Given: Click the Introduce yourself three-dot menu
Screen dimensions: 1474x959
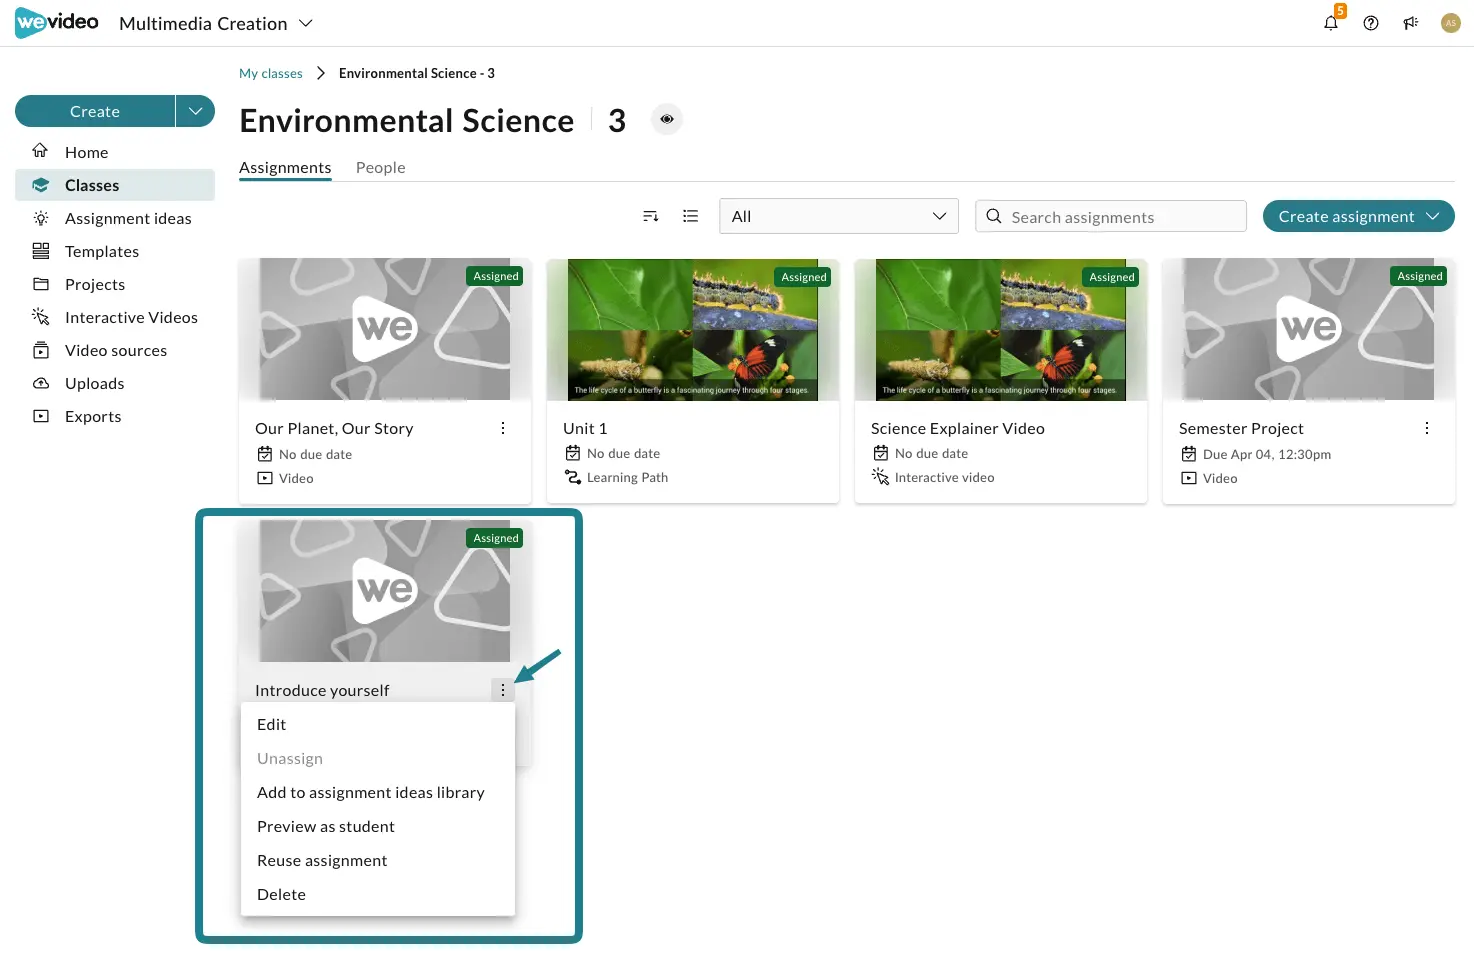Looking at the screenshot, I should click(x=503, y=690).
